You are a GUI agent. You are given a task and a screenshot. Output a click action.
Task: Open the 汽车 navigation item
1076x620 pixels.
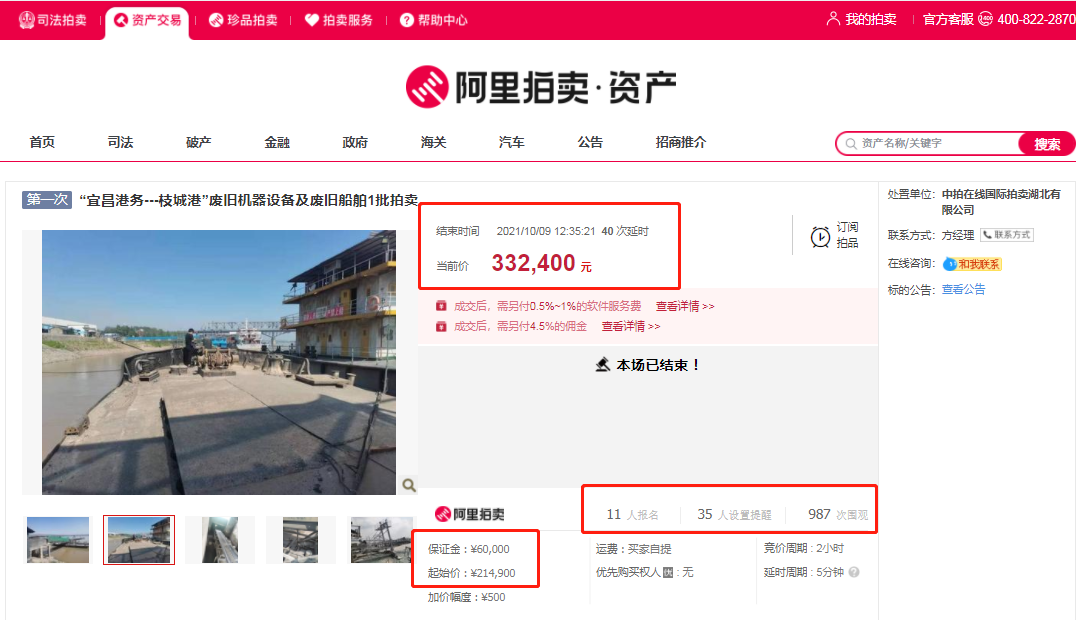tap(511, 142)
